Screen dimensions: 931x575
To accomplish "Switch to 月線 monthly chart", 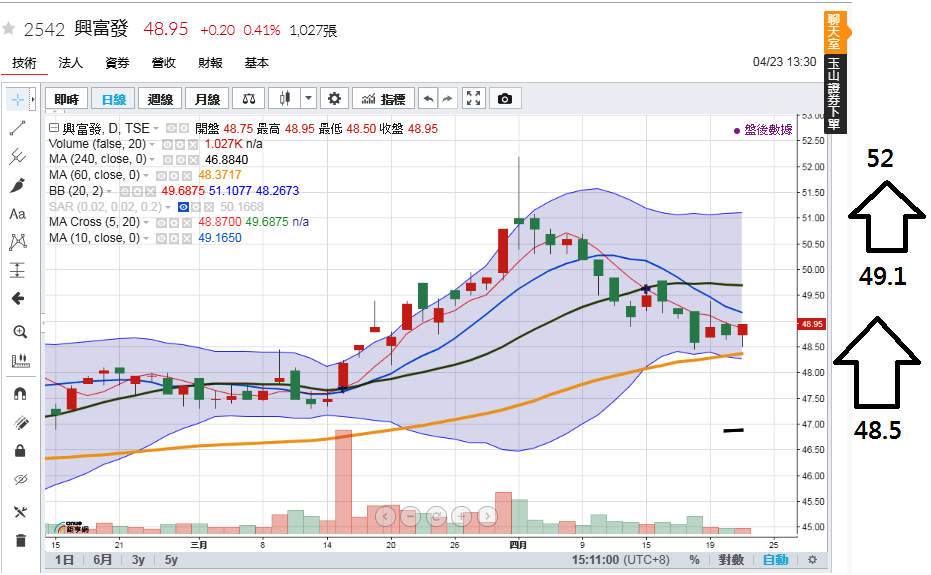I will 207,99.
